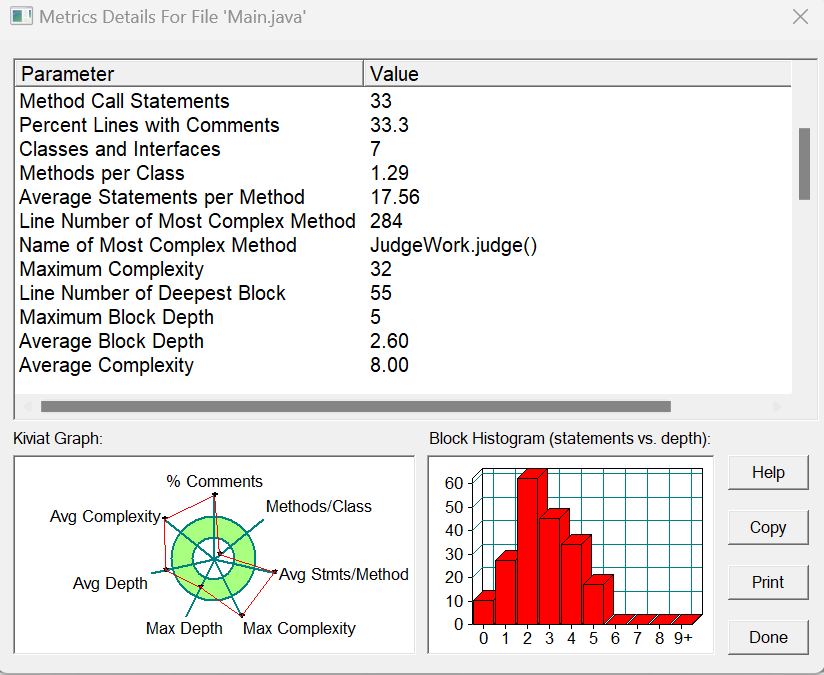Click the Parameter column header
This screenshot has height=675, width=824.
(189, 74)
